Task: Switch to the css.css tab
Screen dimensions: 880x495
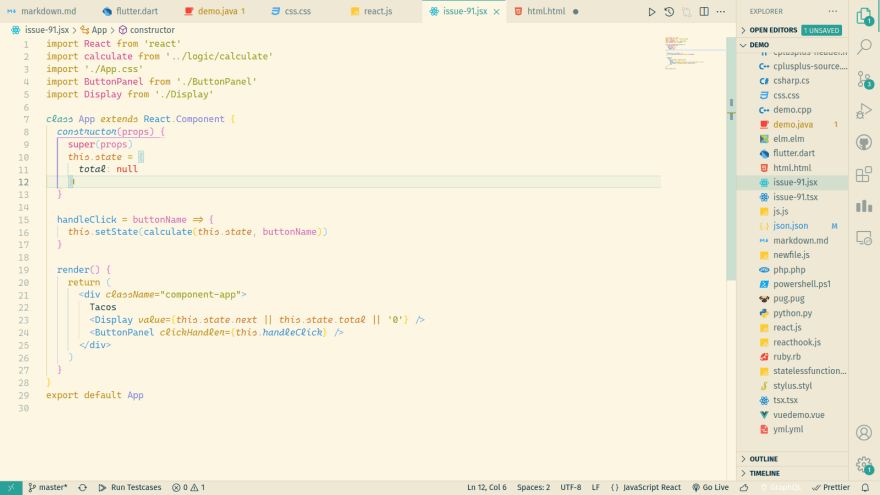Action: pyautogui.click(x=291, y=11)
